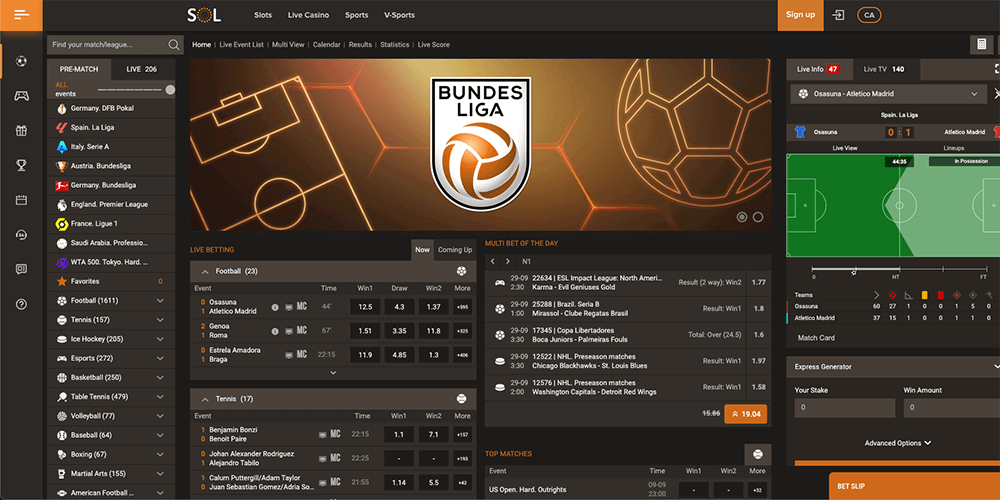
Task: Click the match timeline progress bar
Action: (x=899, y=269)
